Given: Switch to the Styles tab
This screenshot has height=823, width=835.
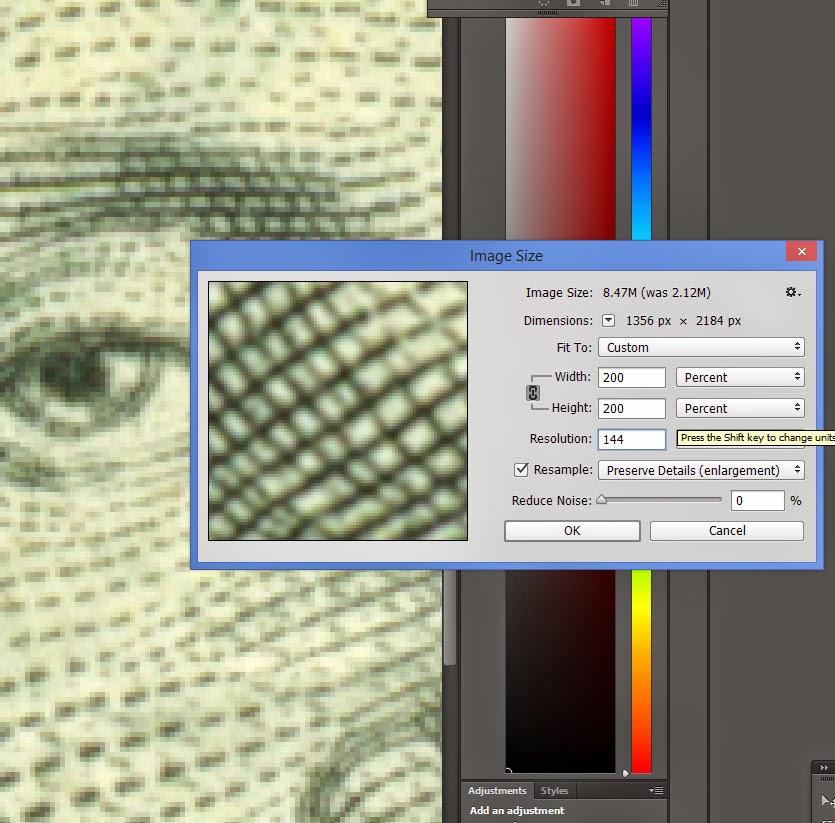Looking at the screenshot, I should (x=554, y=791).
